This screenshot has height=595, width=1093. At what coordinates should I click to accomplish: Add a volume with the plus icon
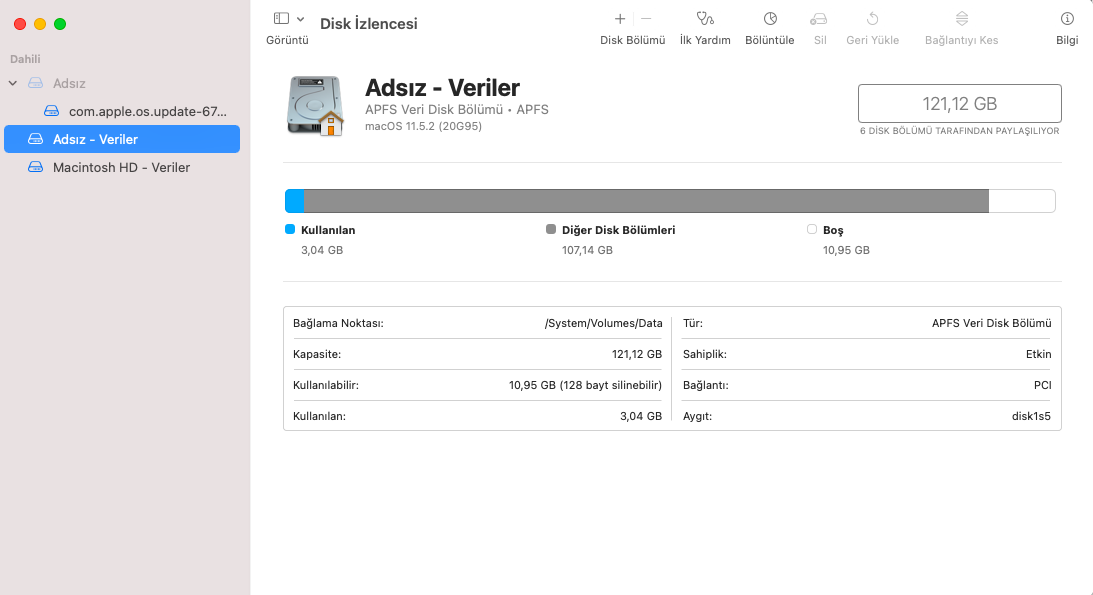point(620,19)
